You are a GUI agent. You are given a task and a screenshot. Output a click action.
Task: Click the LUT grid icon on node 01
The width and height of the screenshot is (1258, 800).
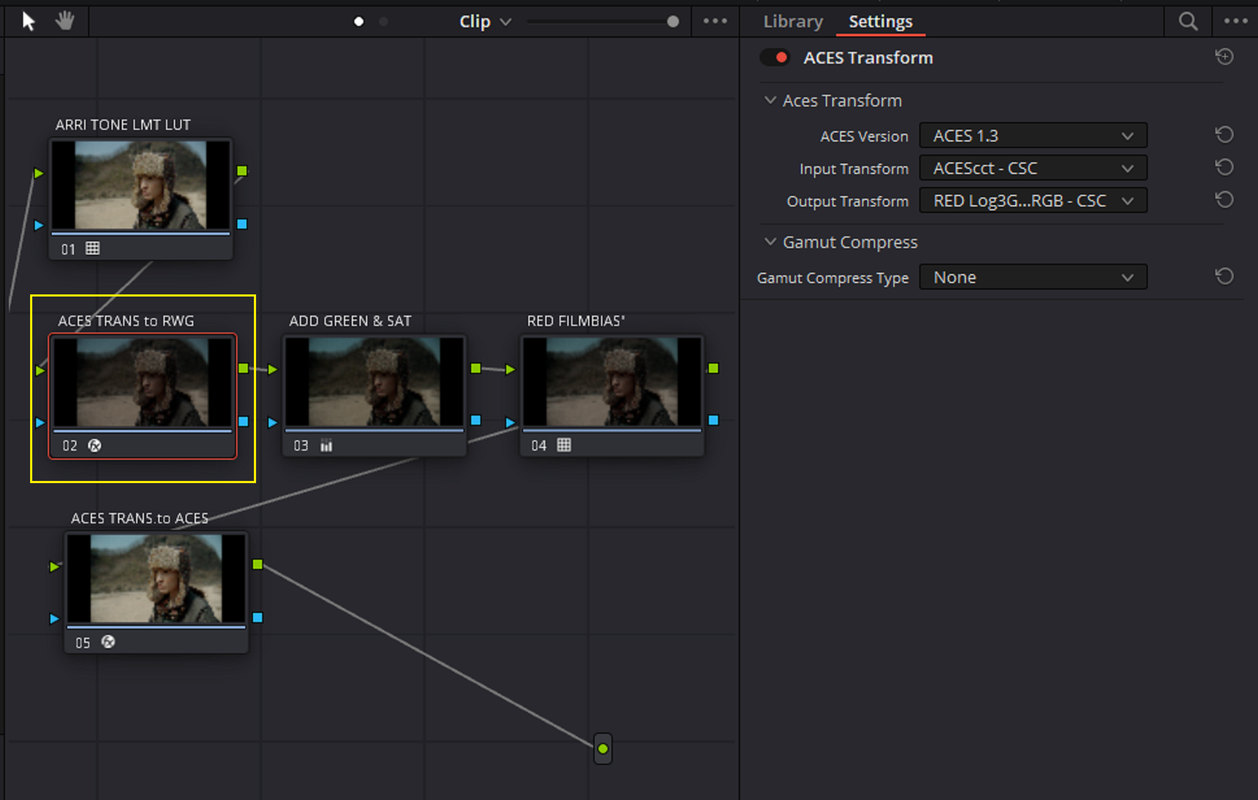[x=93, y=248]
